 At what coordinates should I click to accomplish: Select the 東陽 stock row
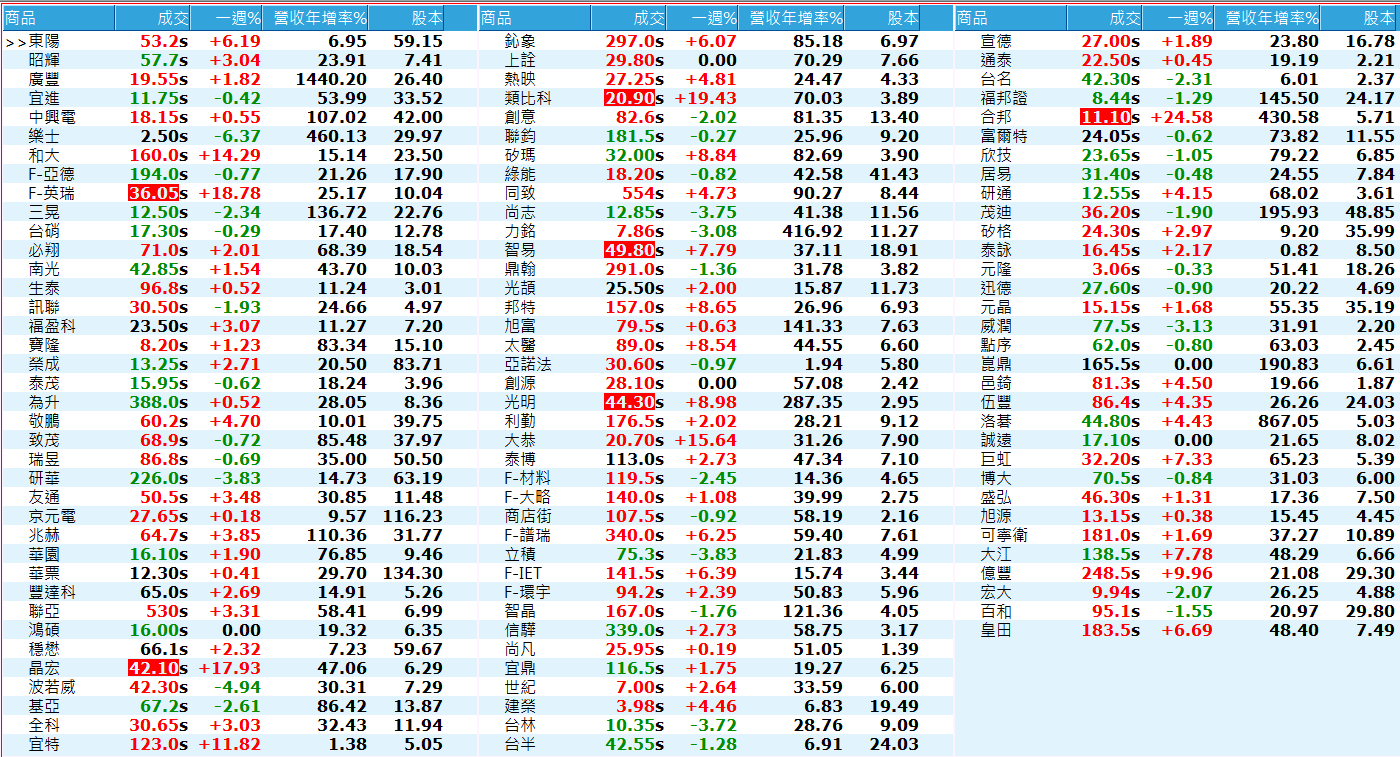click(44, 41)
